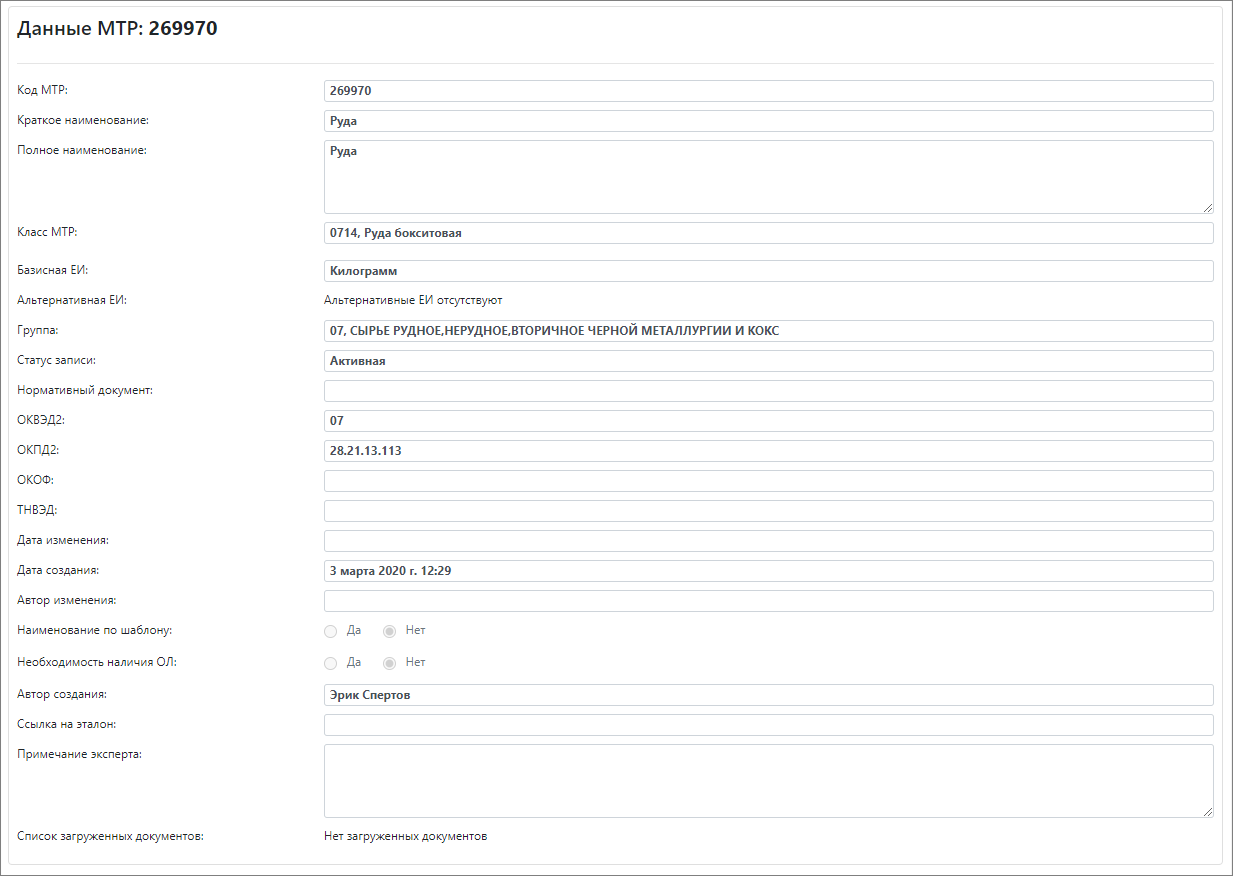Select the Статус записи field showing Активная

[768, 361]
